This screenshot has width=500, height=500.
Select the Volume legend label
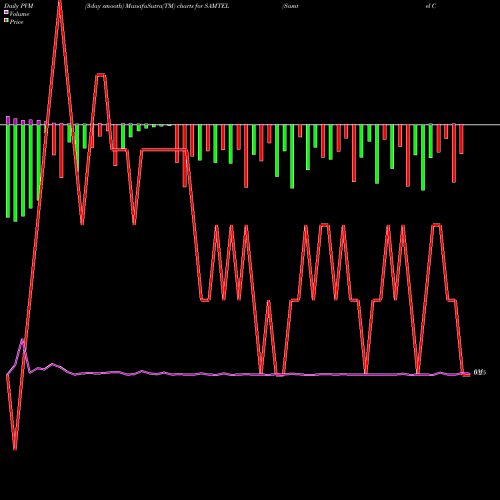[19, 14]
